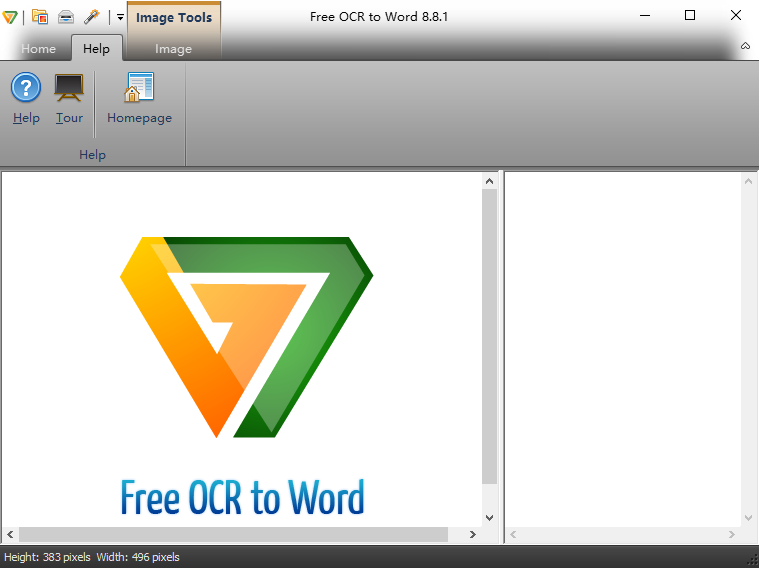This screenshot has width=759, height=568.
Task: Open the Customize Quick Access Toolbar dropdown
Action: coord(120,17)
